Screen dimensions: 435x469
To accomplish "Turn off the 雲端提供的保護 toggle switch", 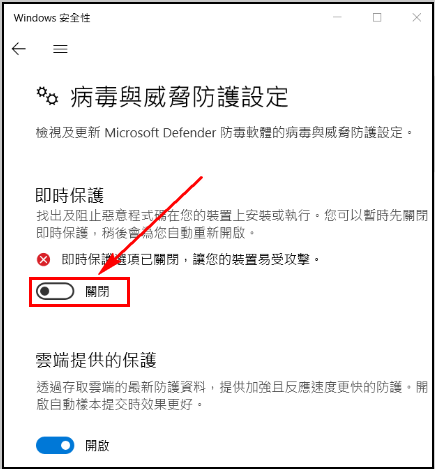I will pyautogui.click(x=55, y=445).
